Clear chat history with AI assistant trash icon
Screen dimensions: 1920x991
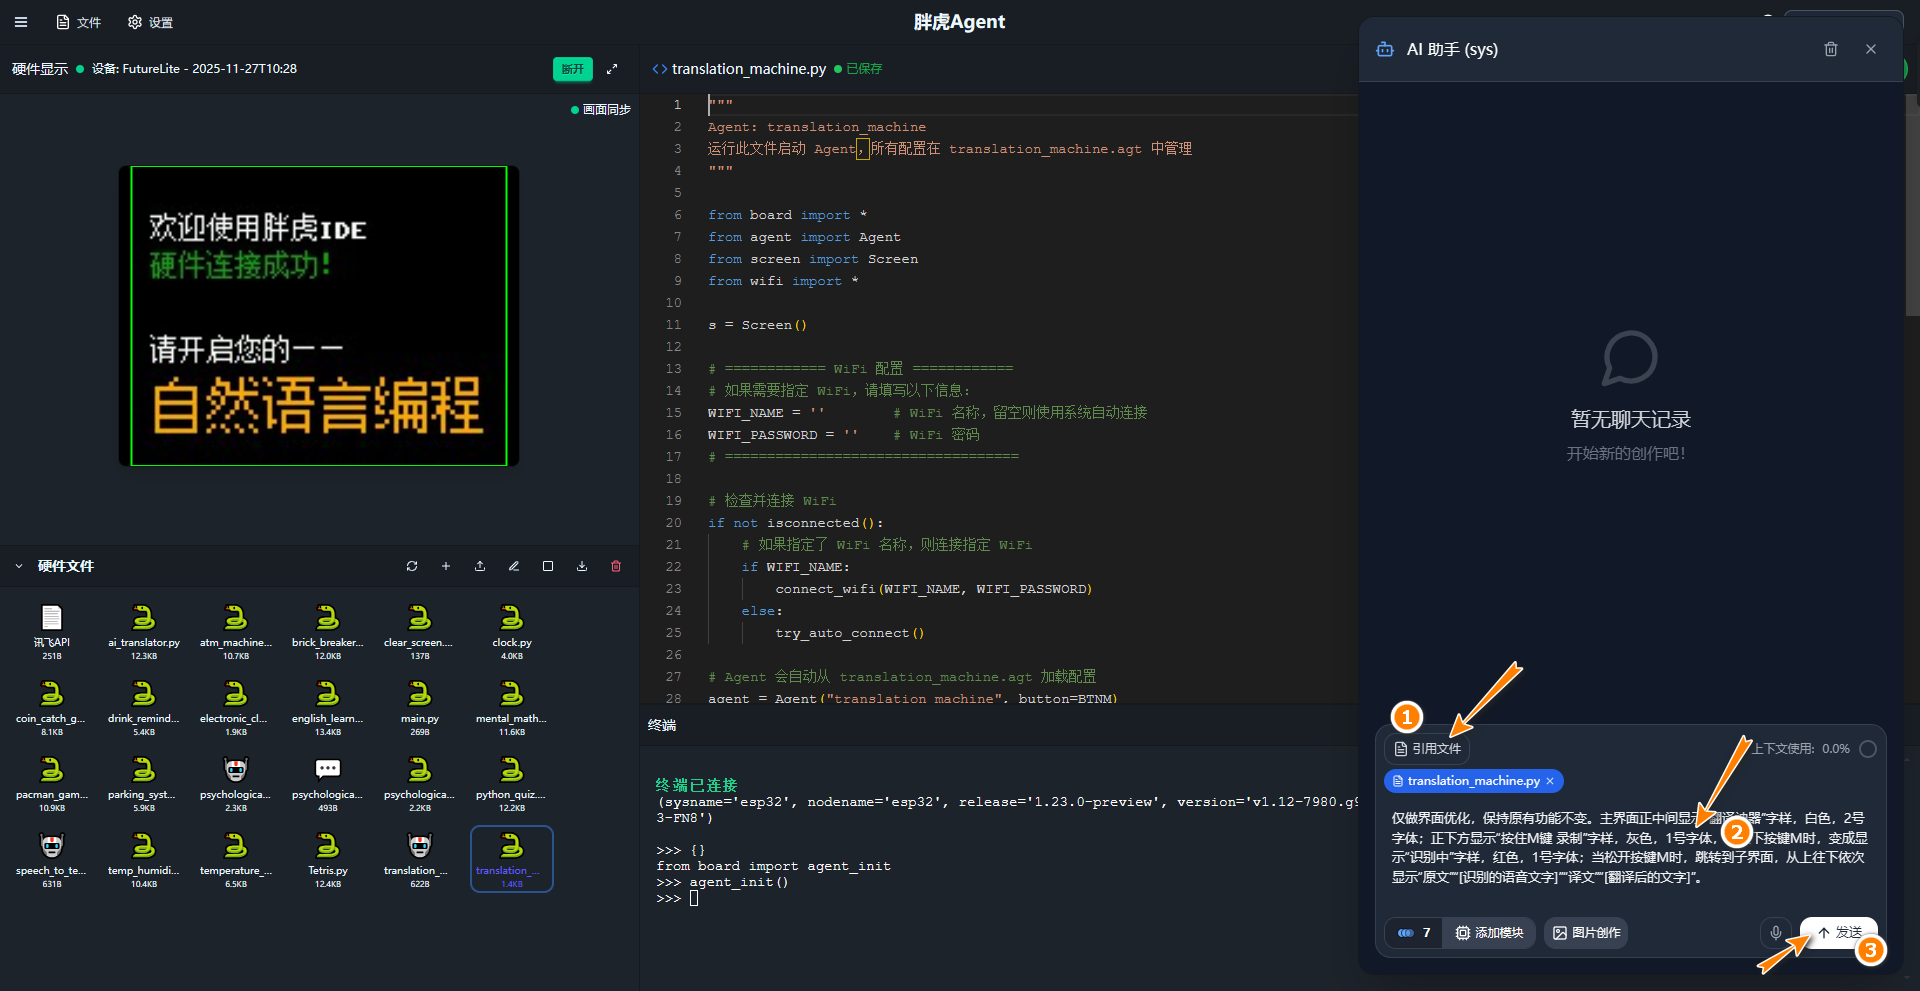pyautogui.click(x=1830, y=49)
